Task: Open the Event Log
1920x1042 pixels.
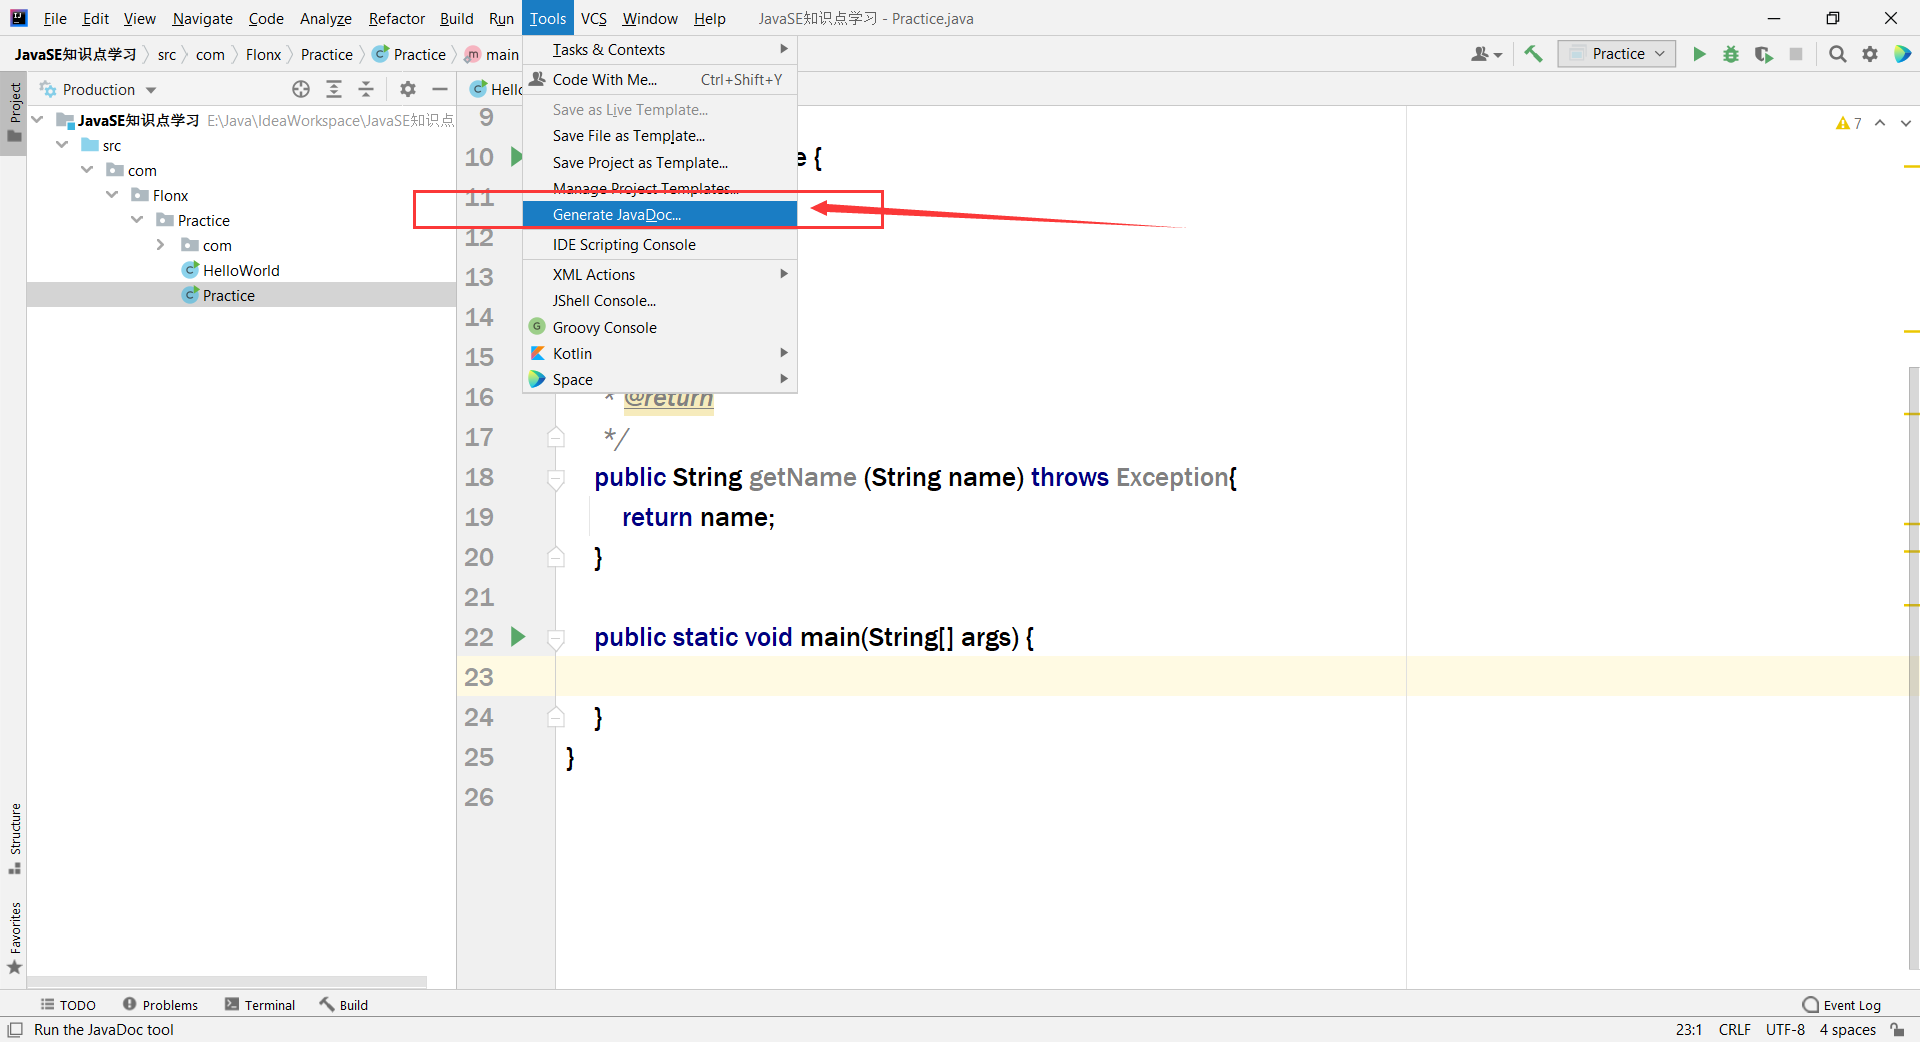Action: pos(1842,1005)
